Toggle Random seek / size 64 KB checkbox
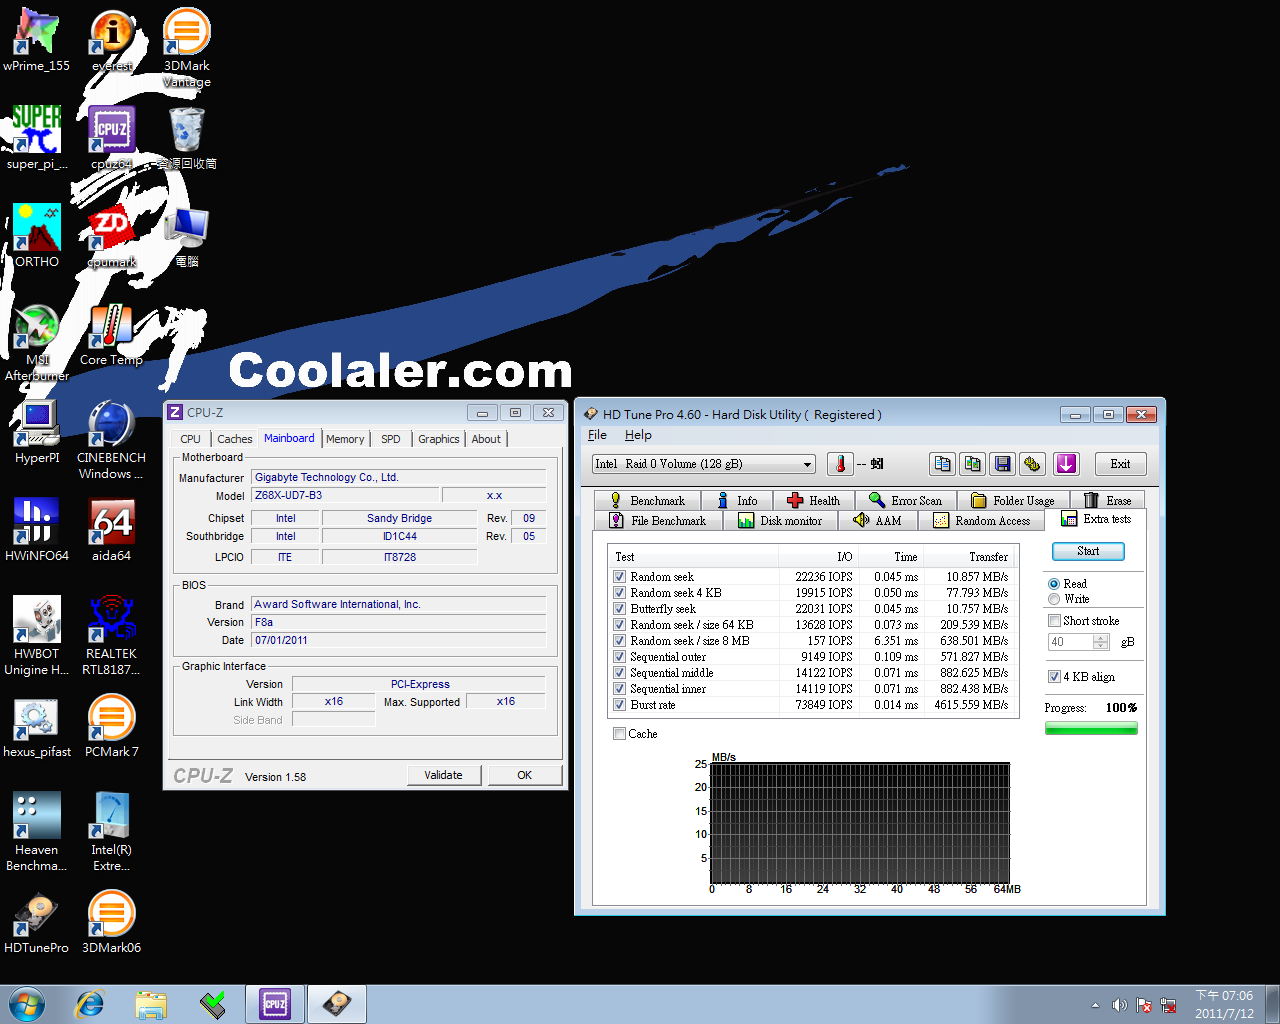Image resolution: width=1280 pixels, height=1024 pixels. tap(620, 625)
